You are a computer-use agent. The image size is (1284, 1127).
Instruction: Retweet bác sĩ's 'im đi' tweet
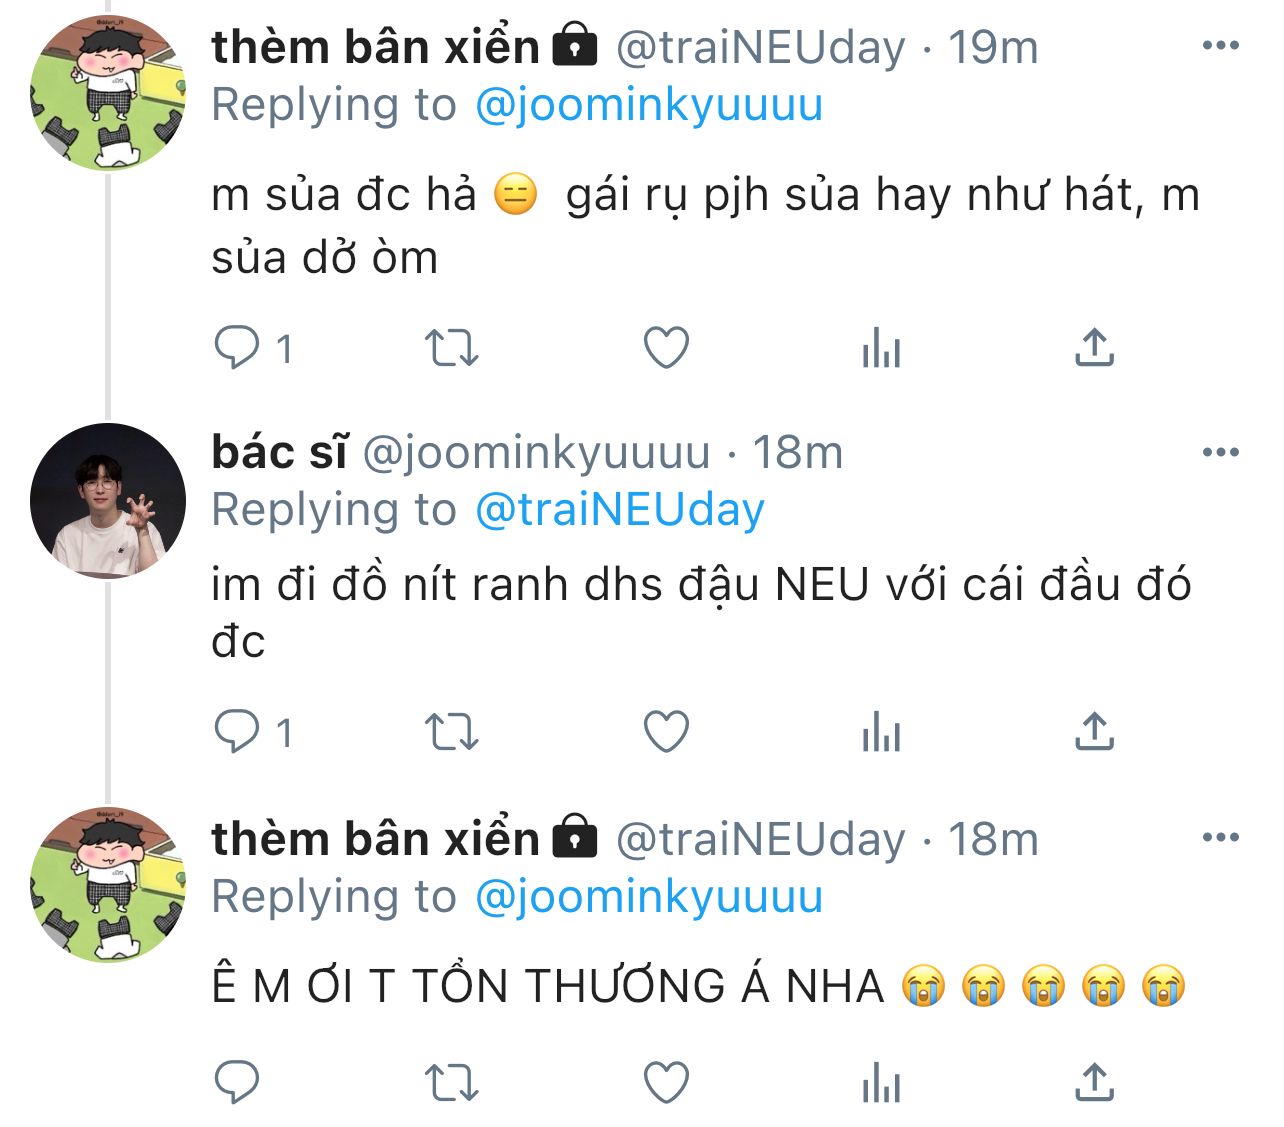452,733
